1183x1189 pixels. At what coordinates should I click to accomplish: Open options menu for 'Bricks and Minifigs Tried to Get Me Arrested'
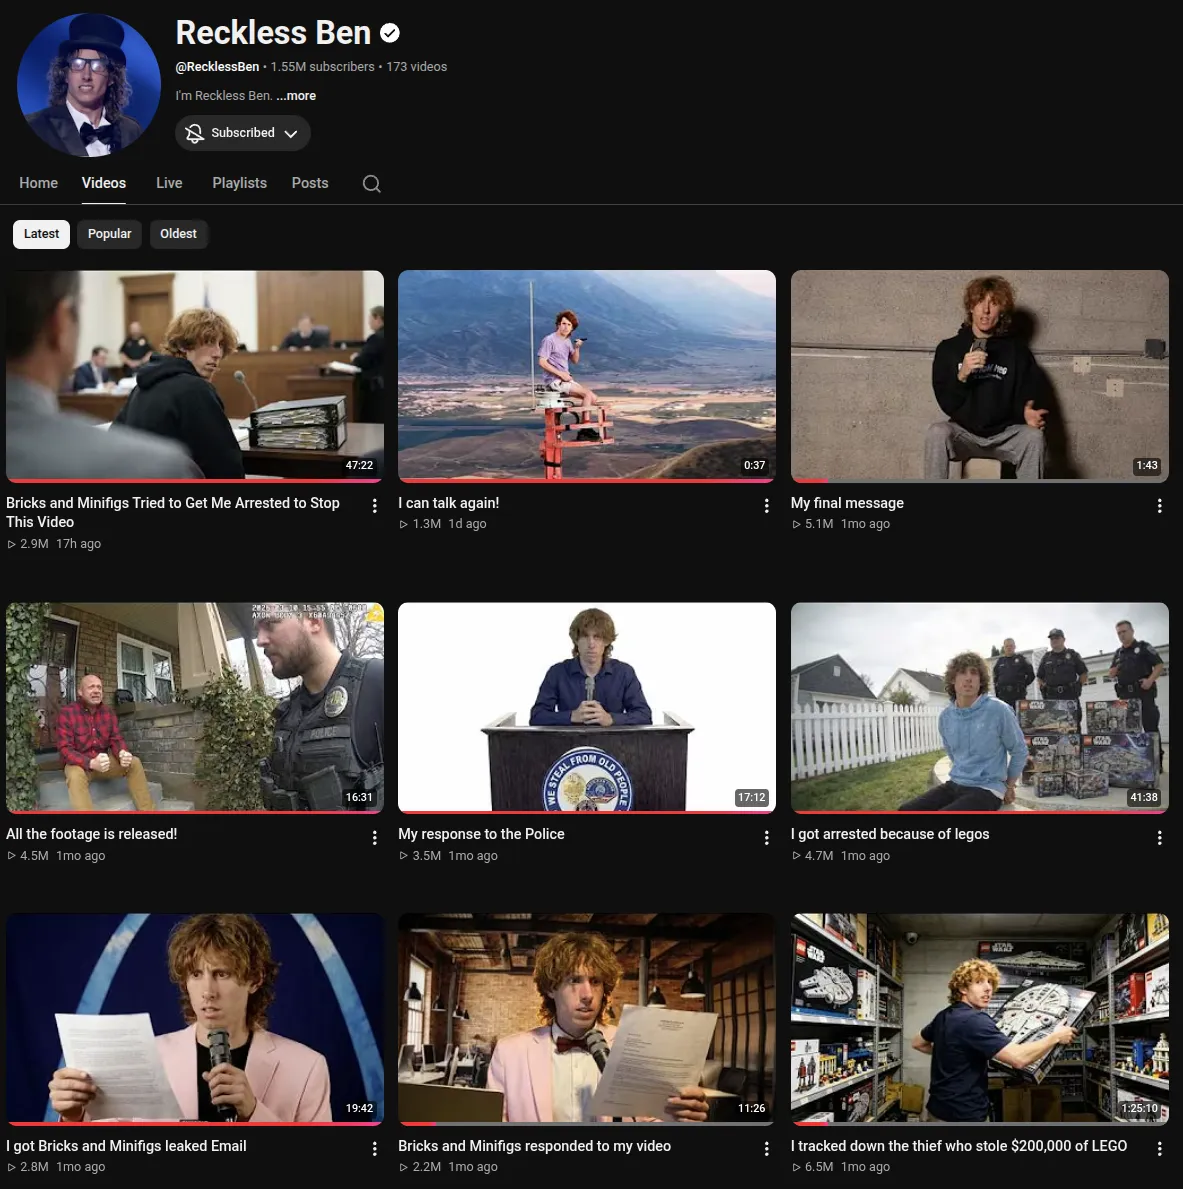pos(375,506)
